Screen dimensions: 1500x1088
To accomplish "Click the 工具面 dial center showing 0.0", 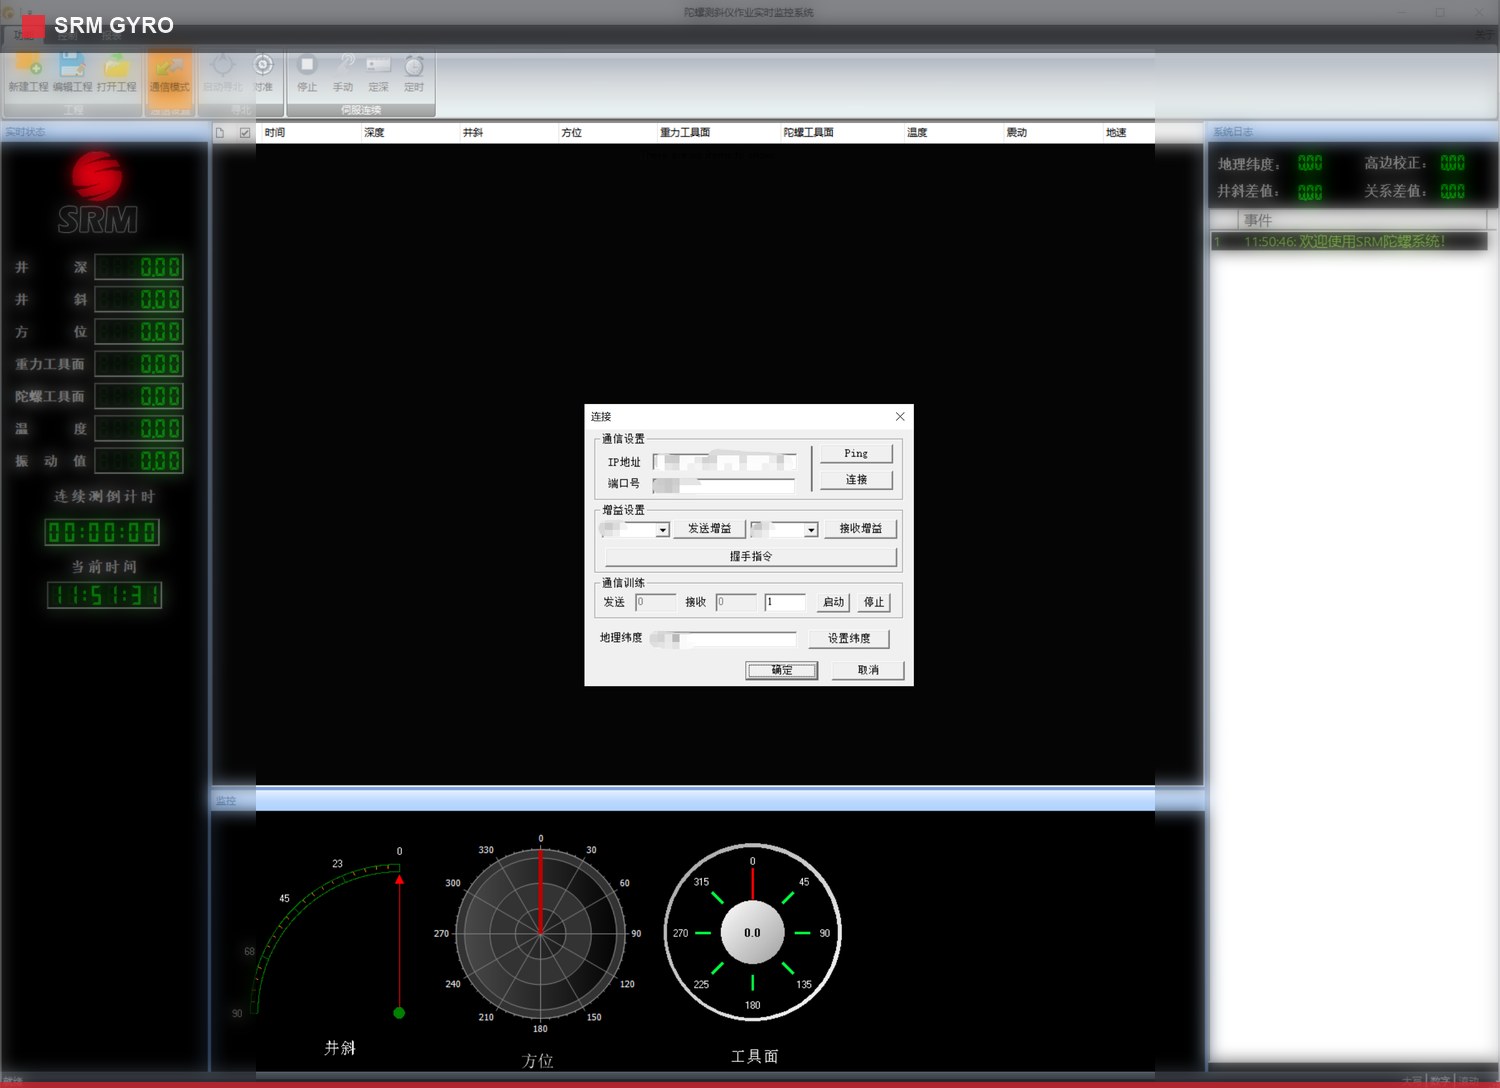I will (752, 932).
